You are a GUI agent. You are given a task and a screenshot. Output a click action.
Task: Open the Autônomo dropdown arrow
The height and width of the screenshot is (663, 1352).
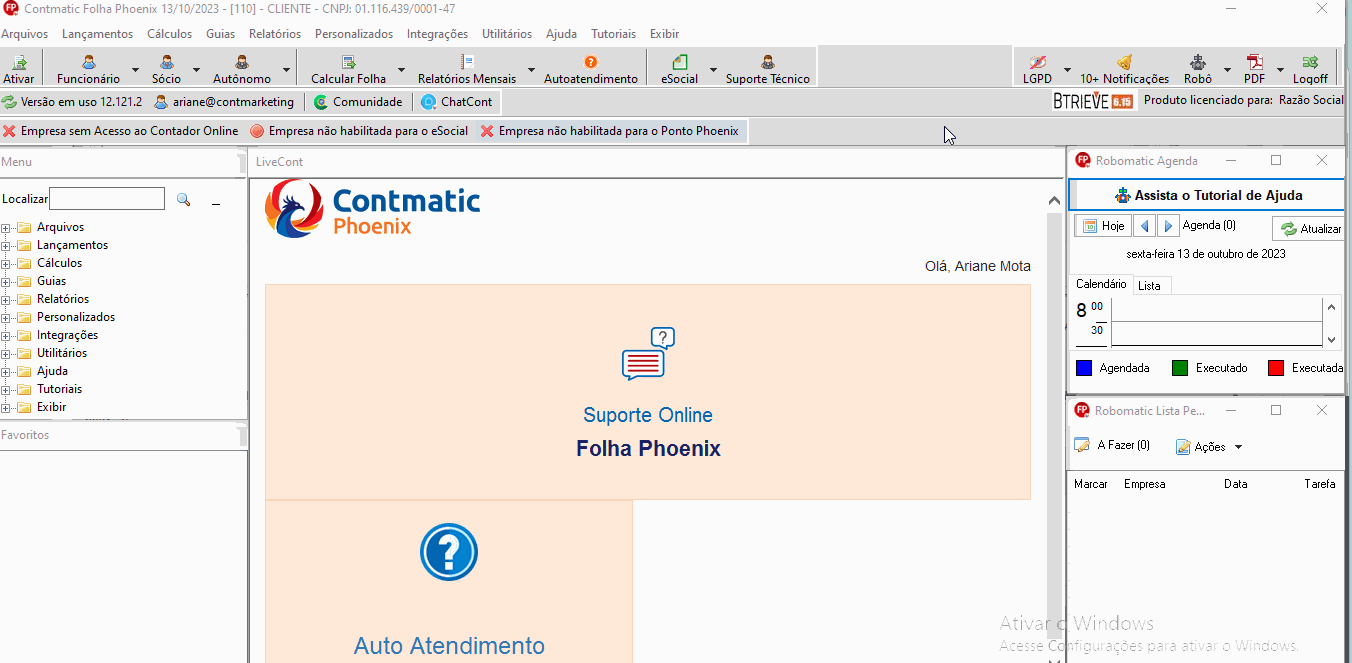point(287,70)
